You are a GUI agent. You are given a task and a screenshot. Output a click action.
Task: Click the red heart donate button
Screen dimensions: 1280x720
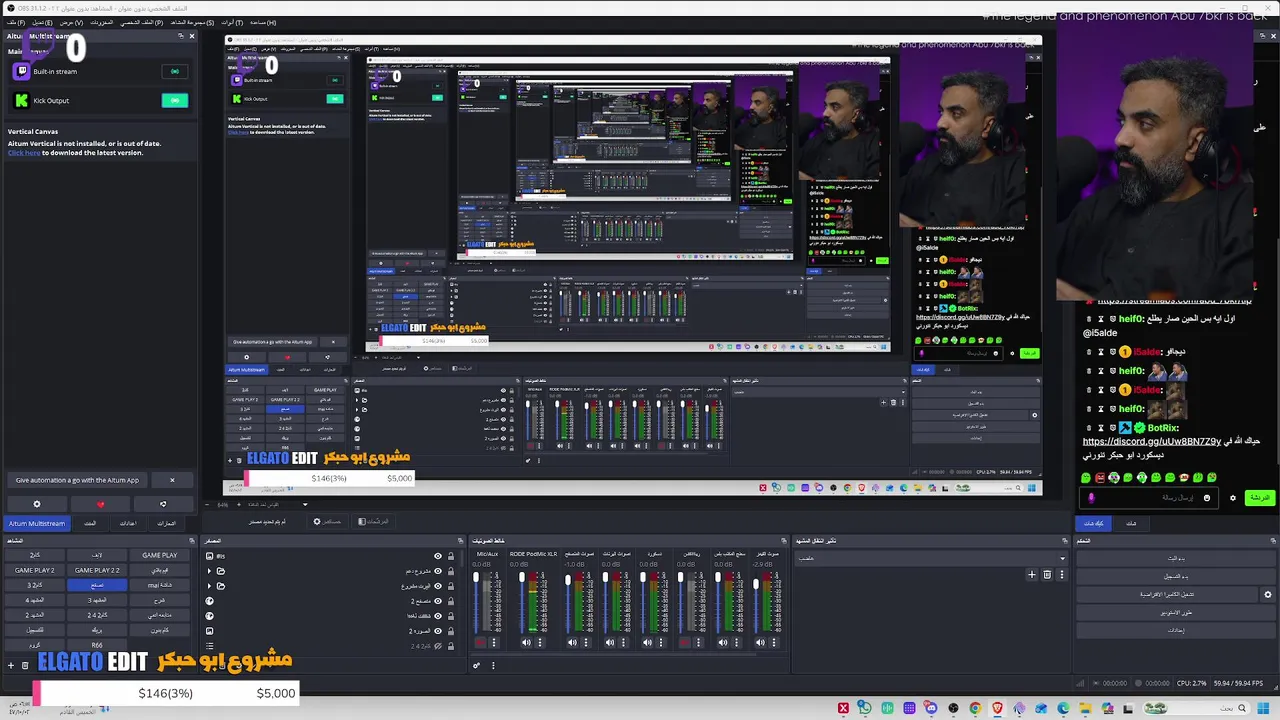pyautogui.click(x=100, y=504)
